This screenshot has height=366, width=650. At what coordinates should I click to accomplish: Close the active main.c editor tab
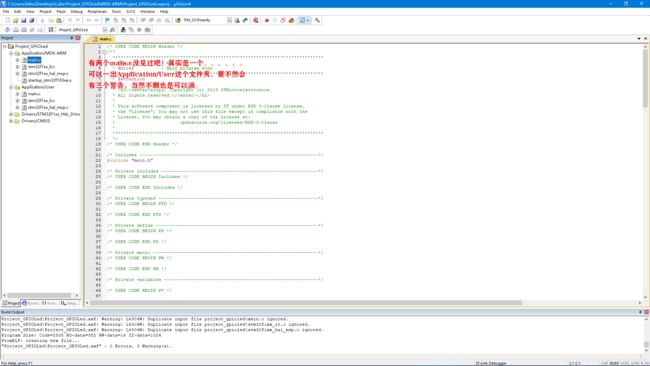(645, 38)
